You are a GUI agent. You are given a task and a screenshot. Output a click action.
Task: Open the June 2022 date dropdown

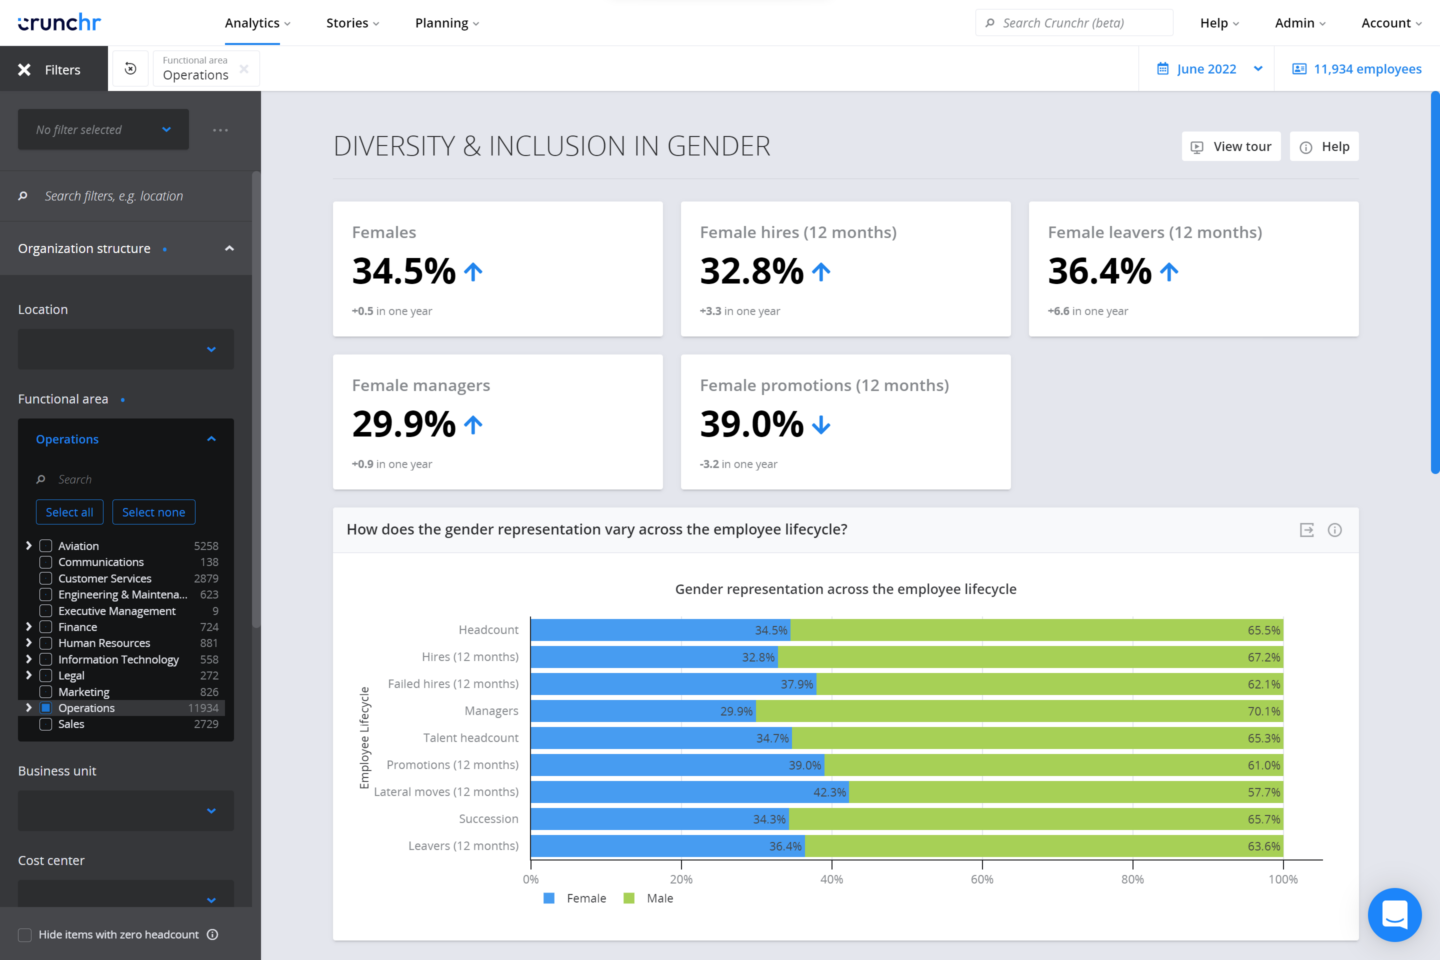[x=1208, y=69]
